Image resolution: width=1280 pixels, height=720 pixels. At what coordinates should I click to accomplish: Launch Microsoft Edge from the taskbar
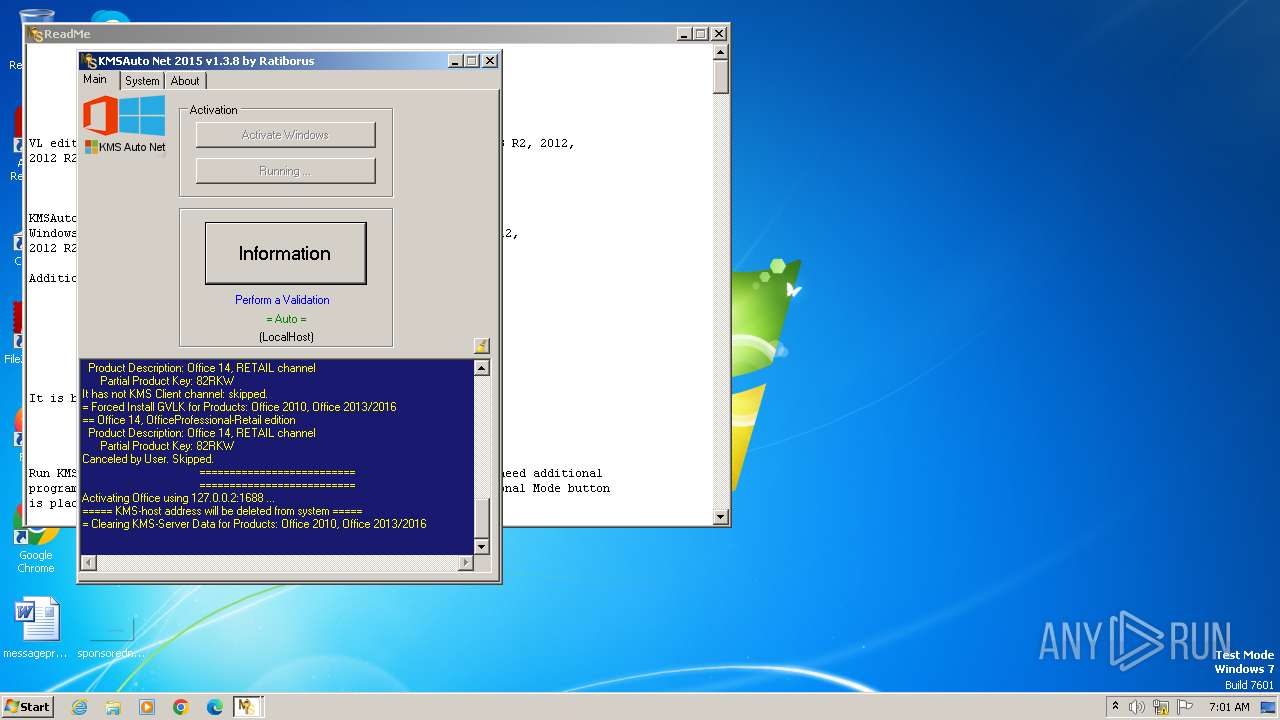point(215,707)
